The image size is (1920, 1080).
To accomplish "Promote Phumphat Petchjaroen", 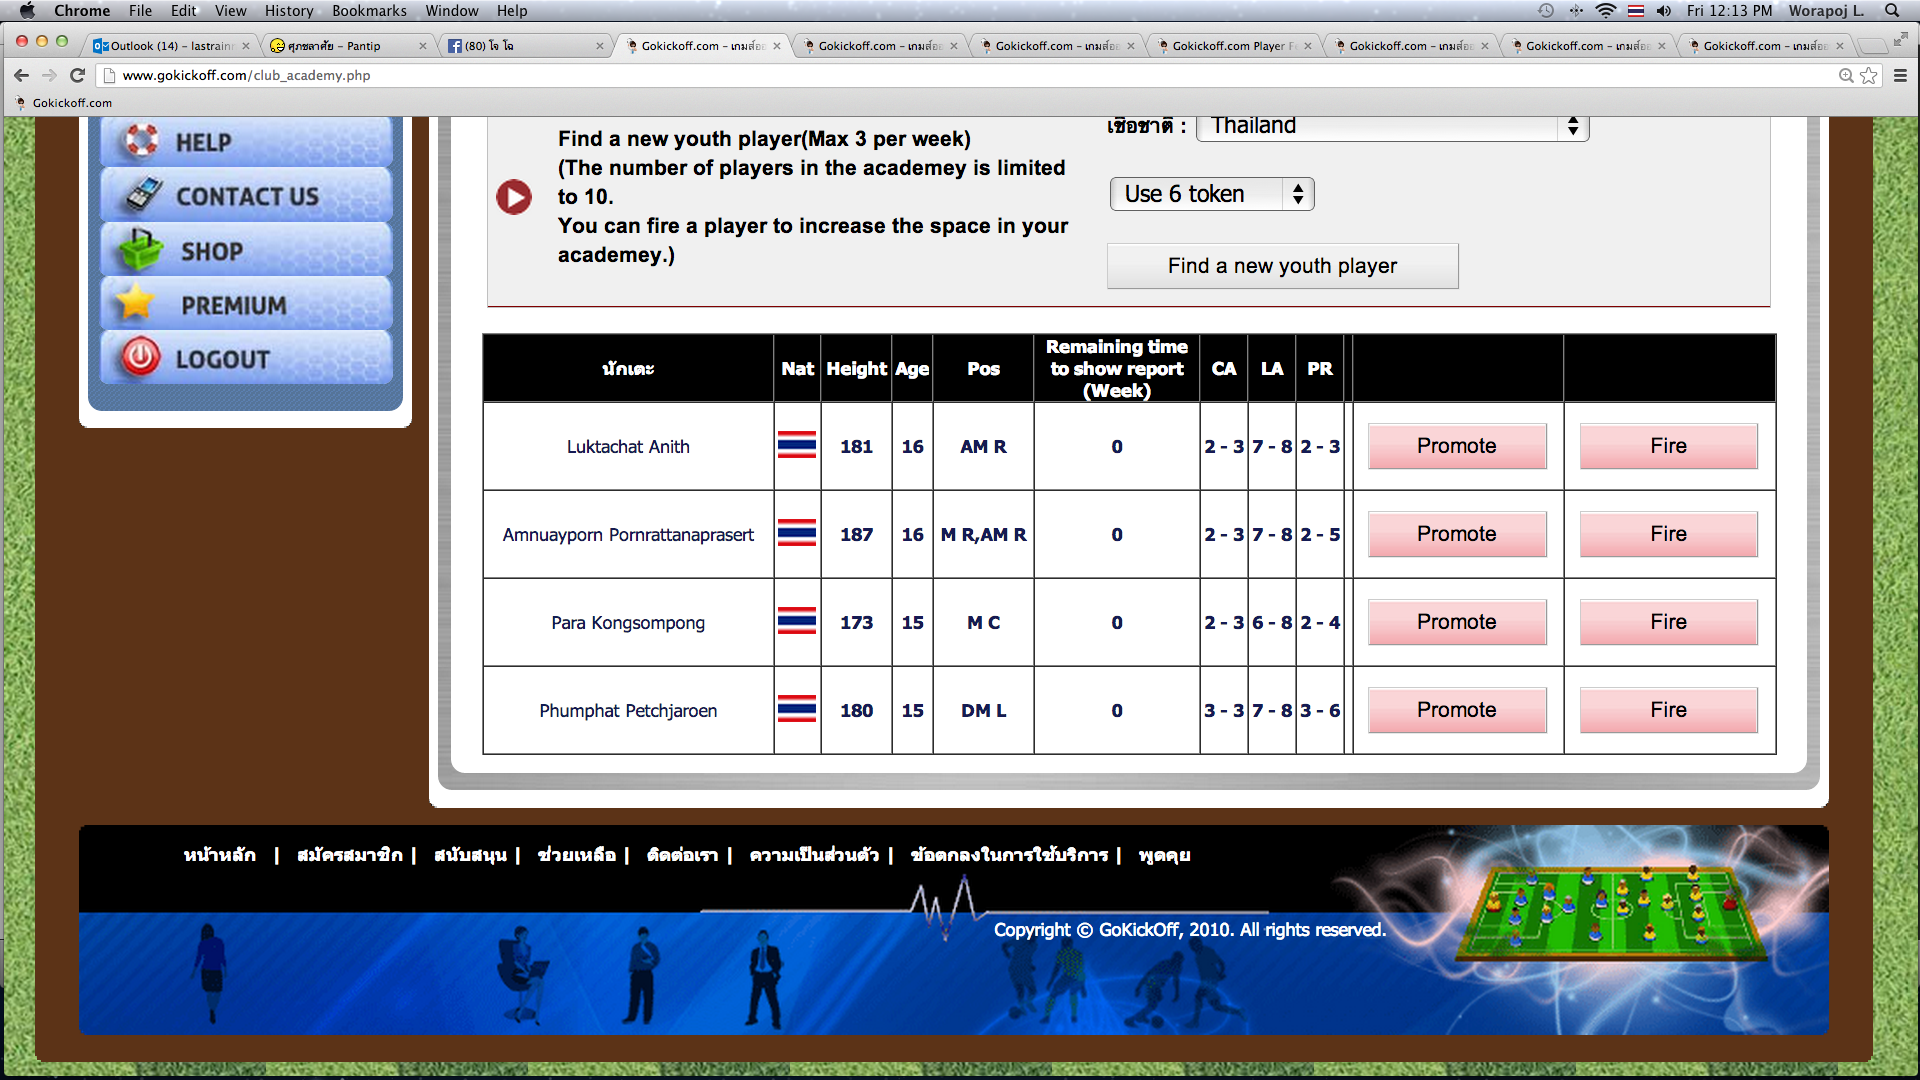I will click(x=1456, y=710).
